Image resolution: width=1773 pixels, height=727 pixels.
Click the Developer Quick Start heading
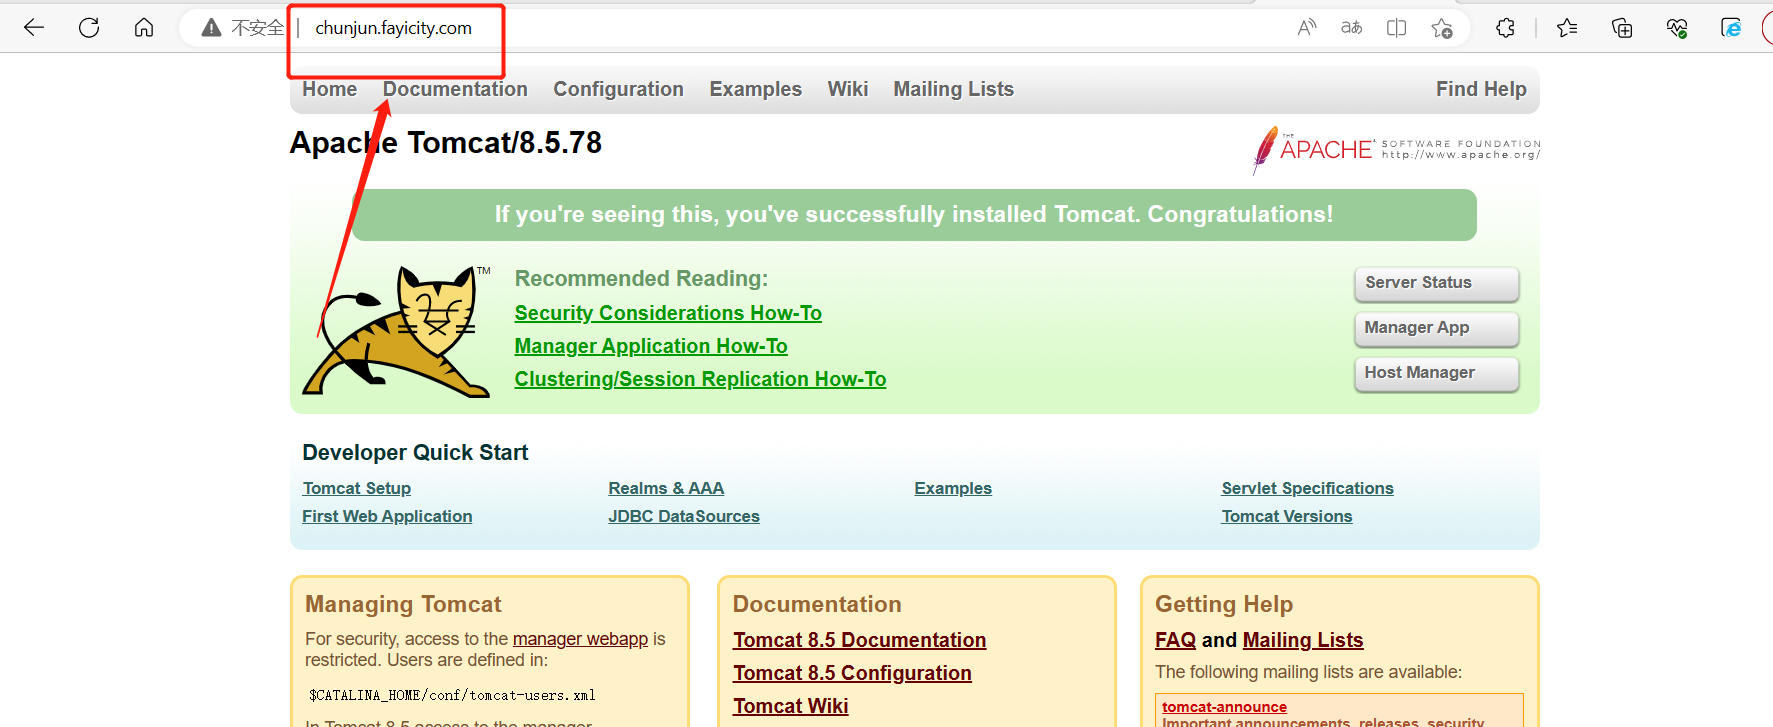click(415, 453)
